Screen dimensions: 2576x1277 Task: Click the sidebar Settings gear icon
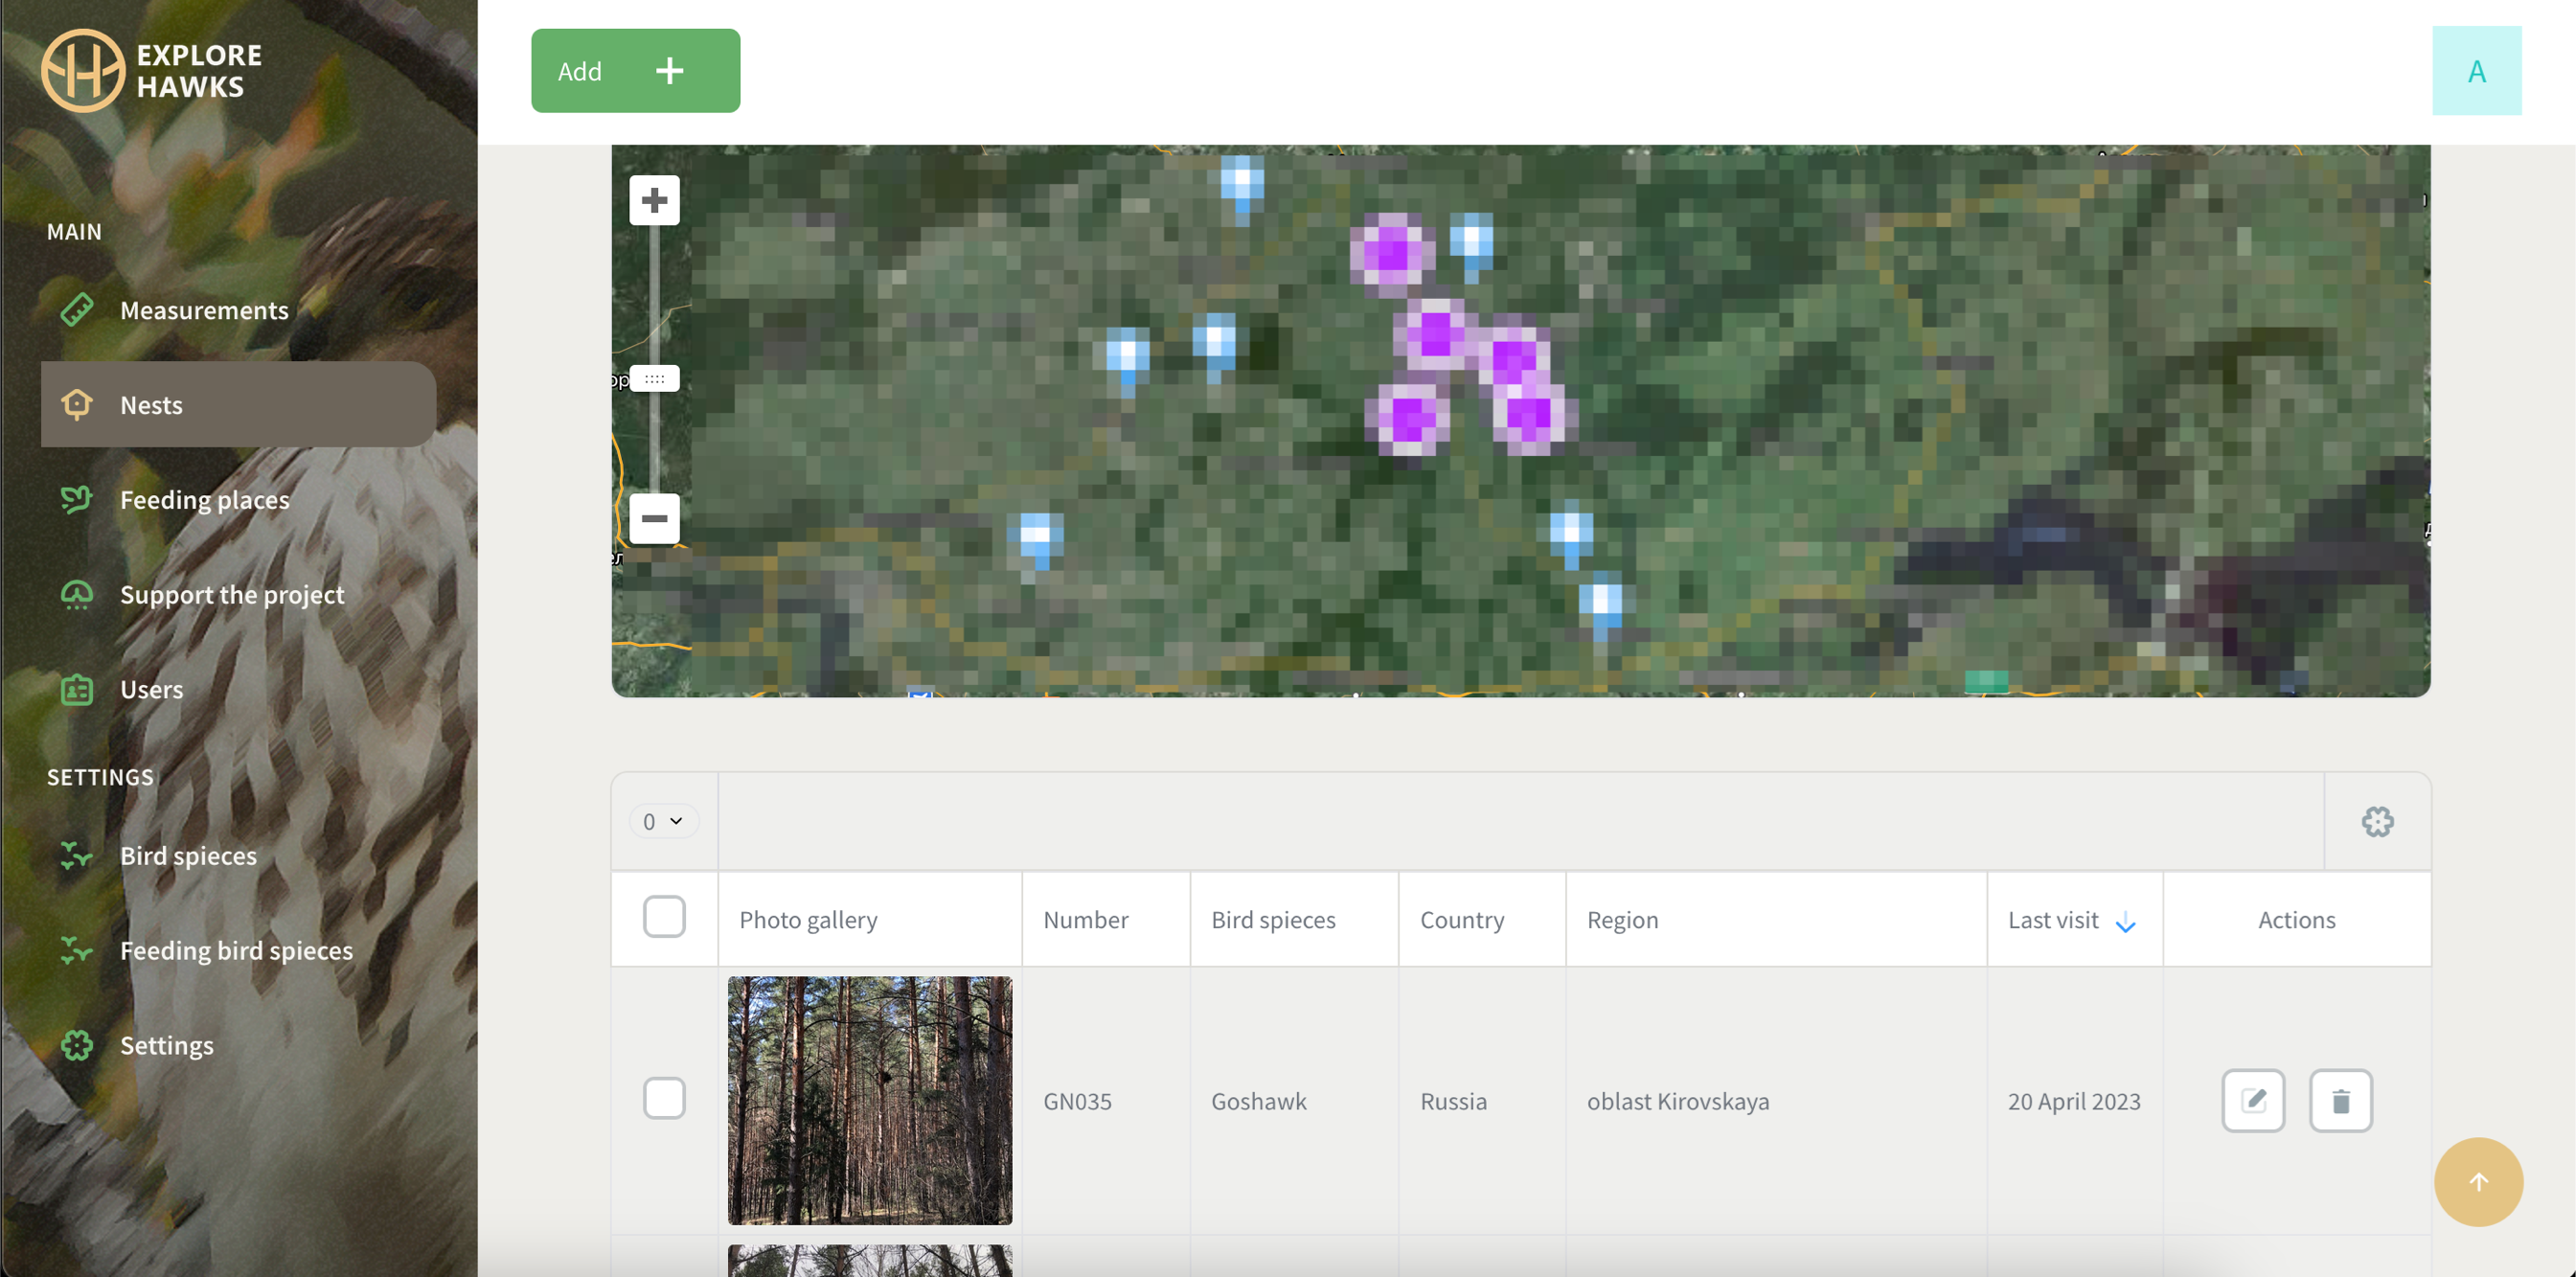pos(77,1045)
